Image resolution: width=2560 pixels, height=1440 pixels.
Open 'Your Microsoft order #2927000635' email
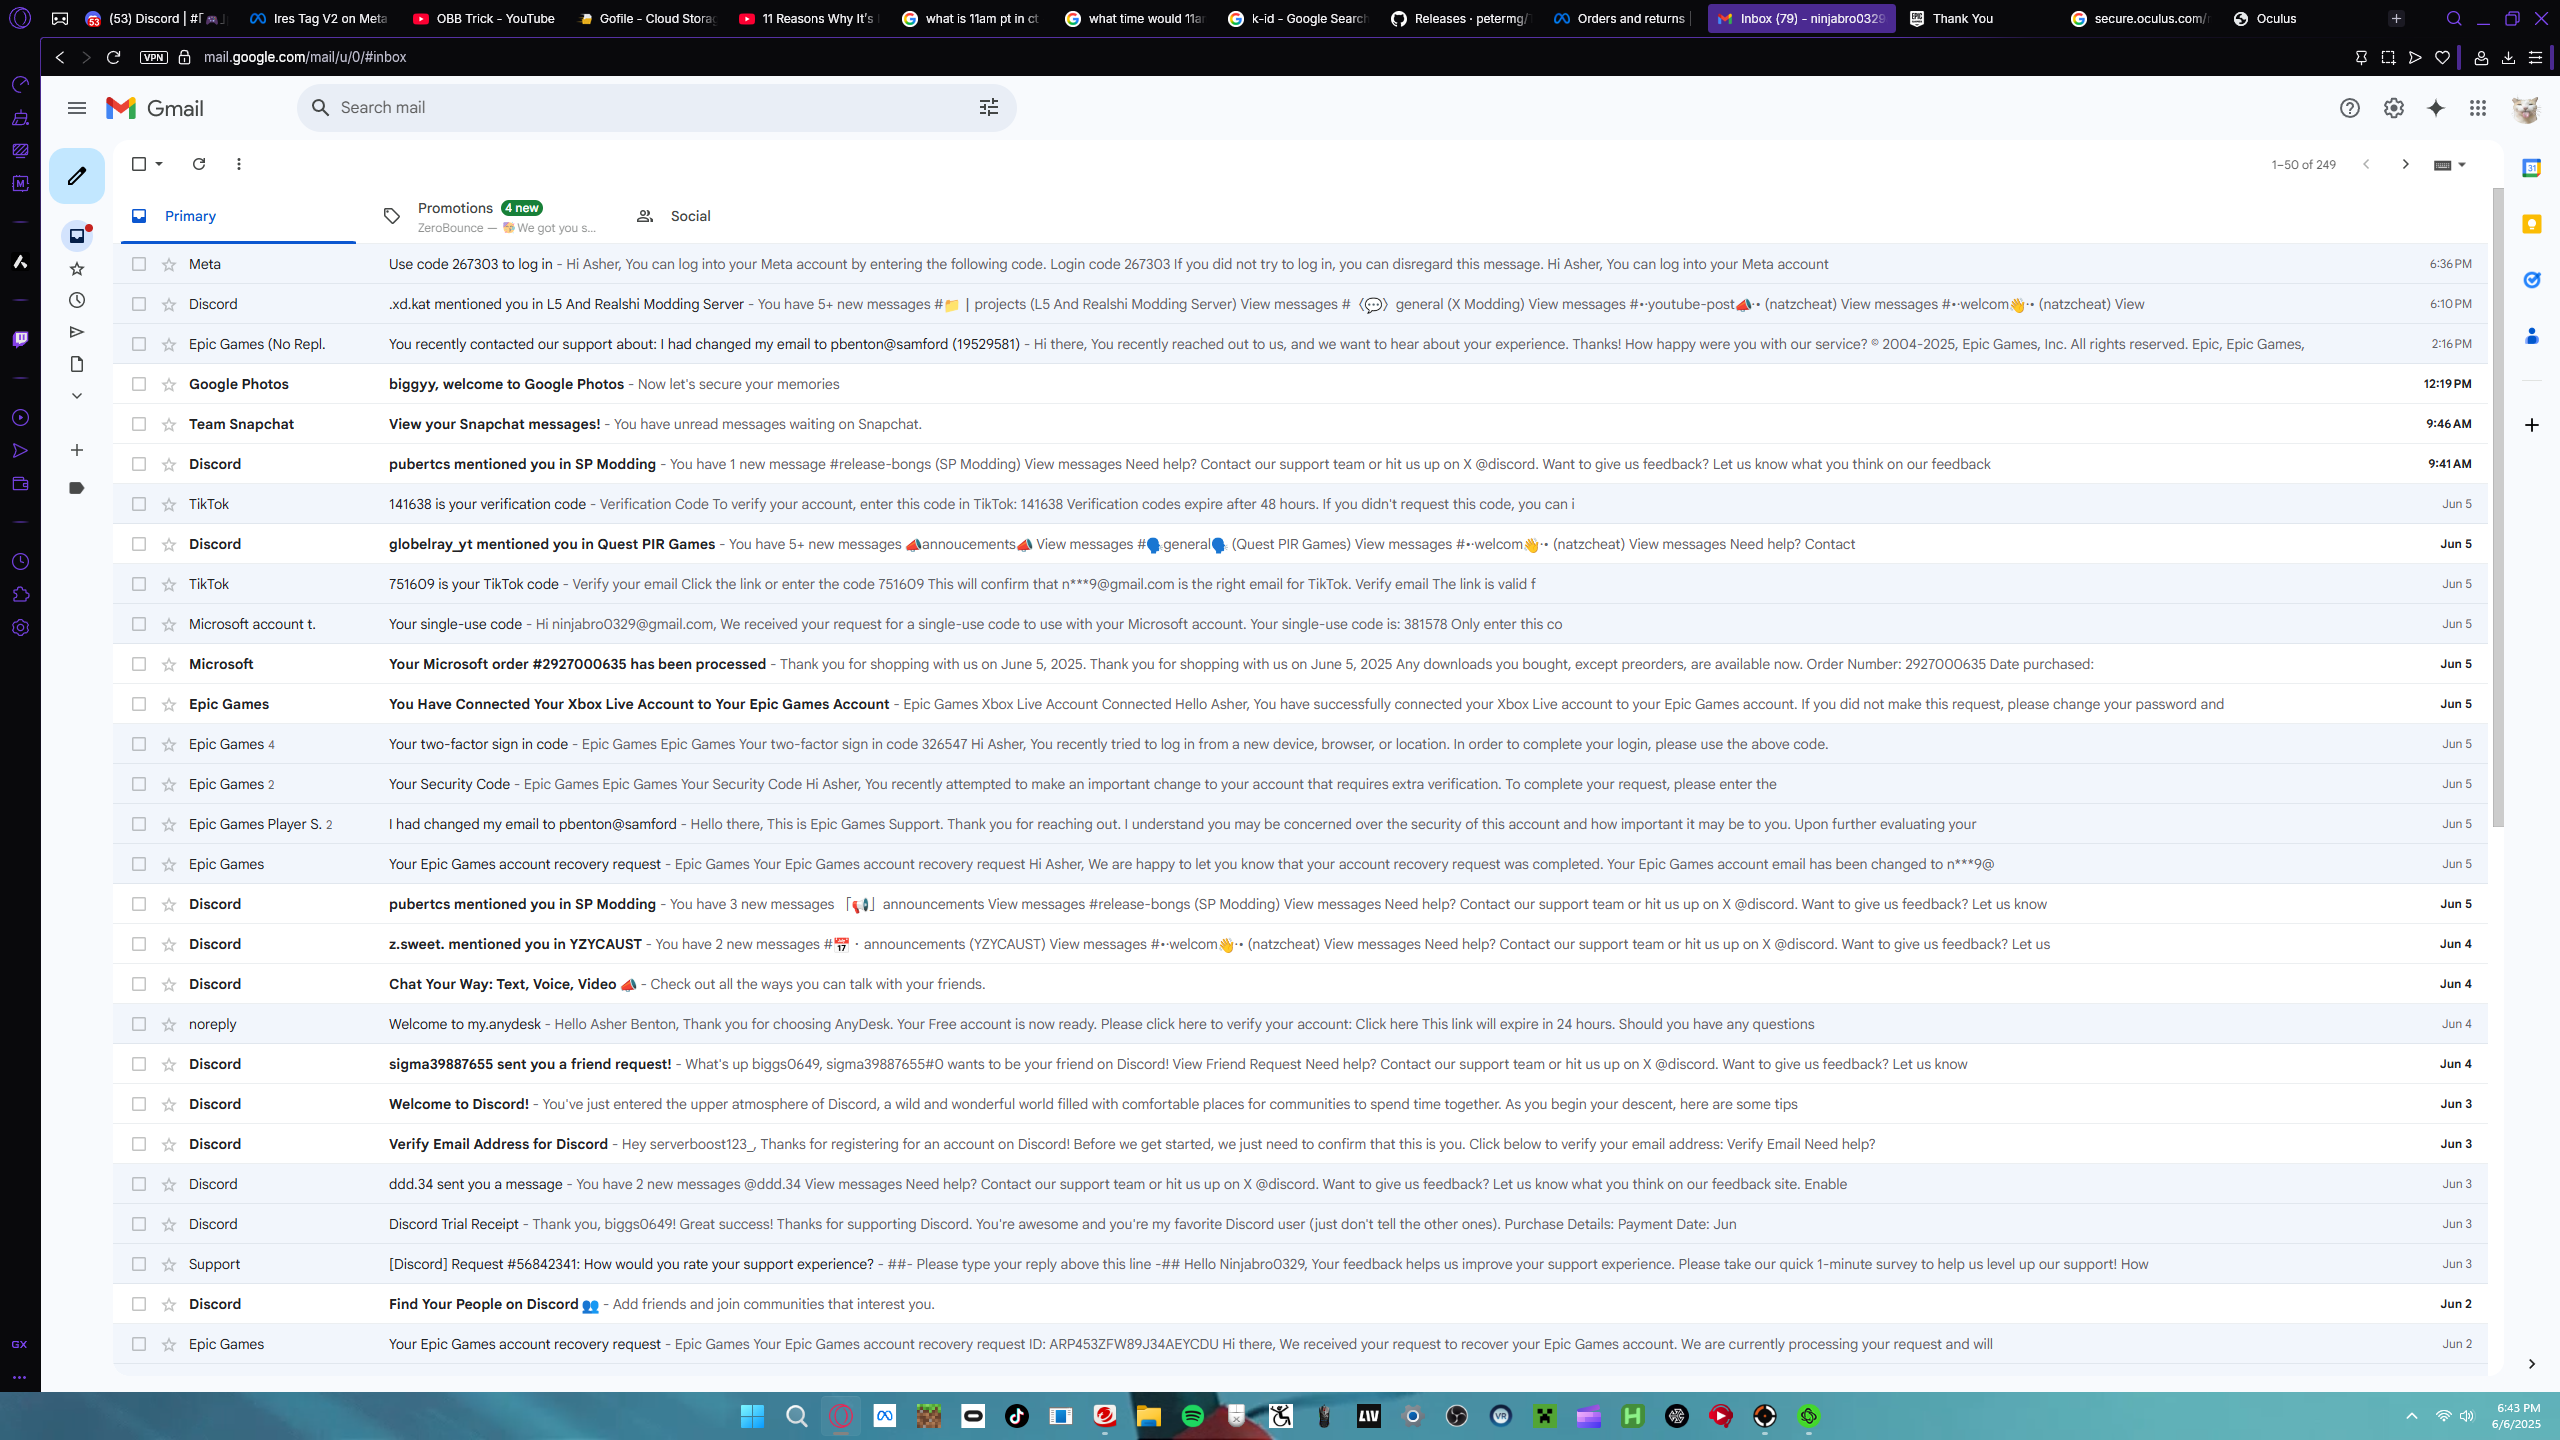[1300, 664]
